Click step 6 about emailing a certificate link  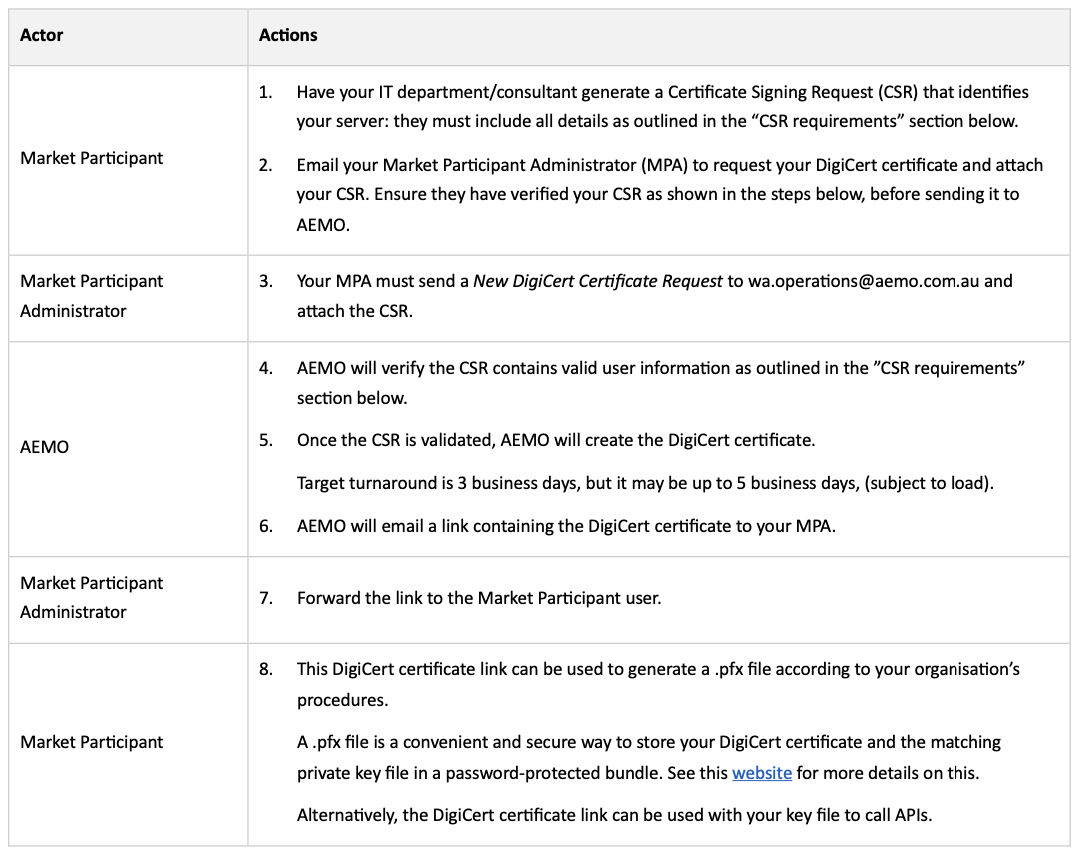pyautogui.click(x=566, y=526)
